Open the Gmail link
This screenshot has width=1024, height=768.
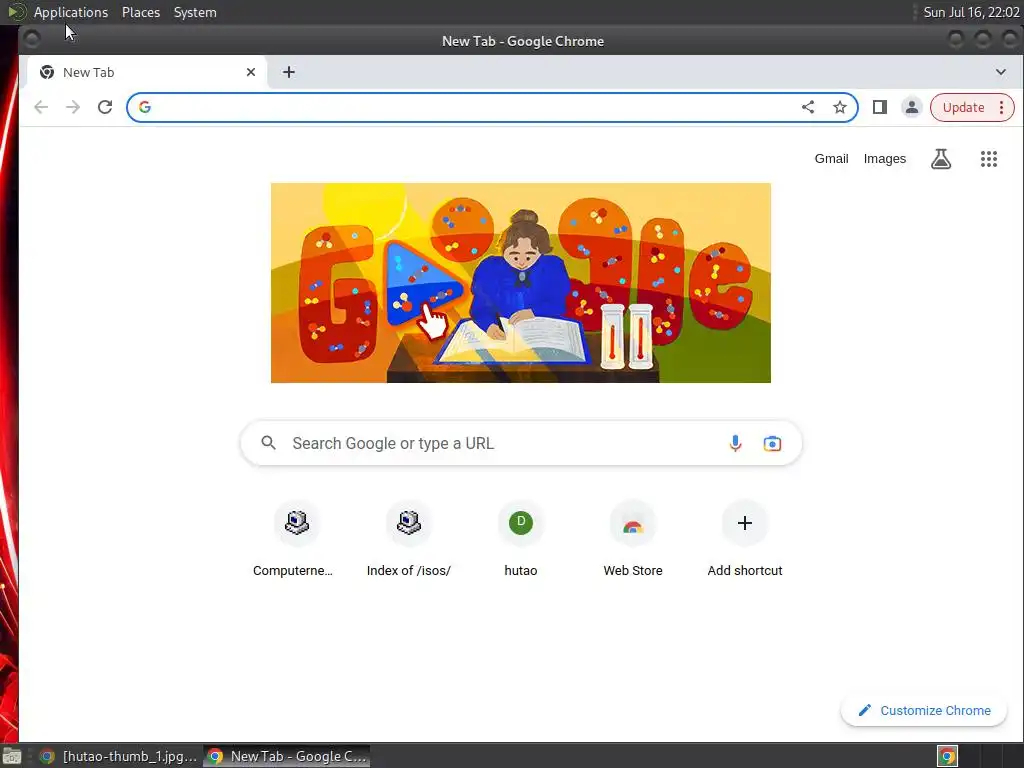[831, 159]
